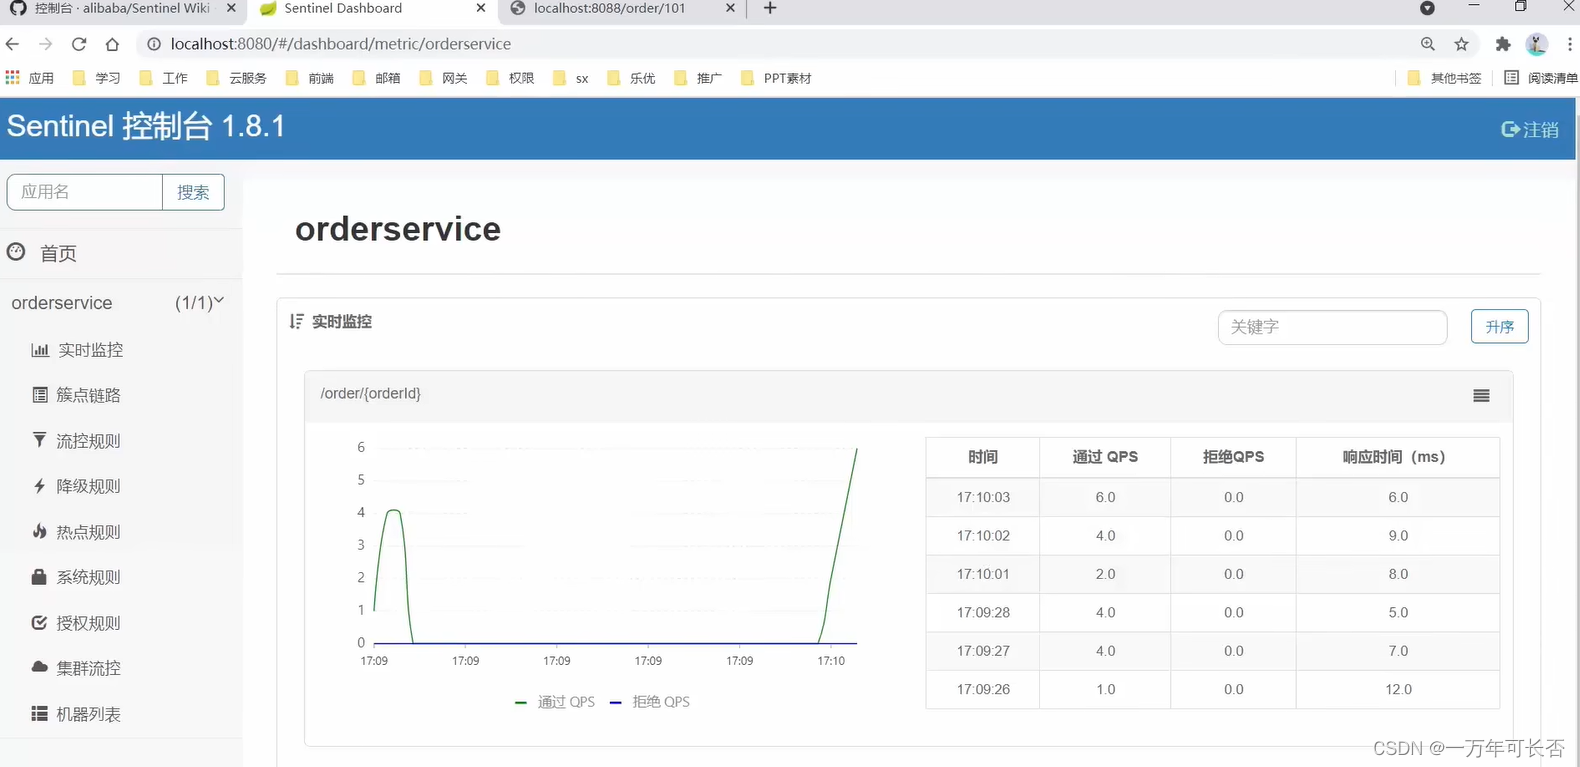Image resolution: width=1580 pixels, height=767 pixels.
Task: Click the 机器列表 table icon
Action: pyautogui.click(x=40, y=713)
